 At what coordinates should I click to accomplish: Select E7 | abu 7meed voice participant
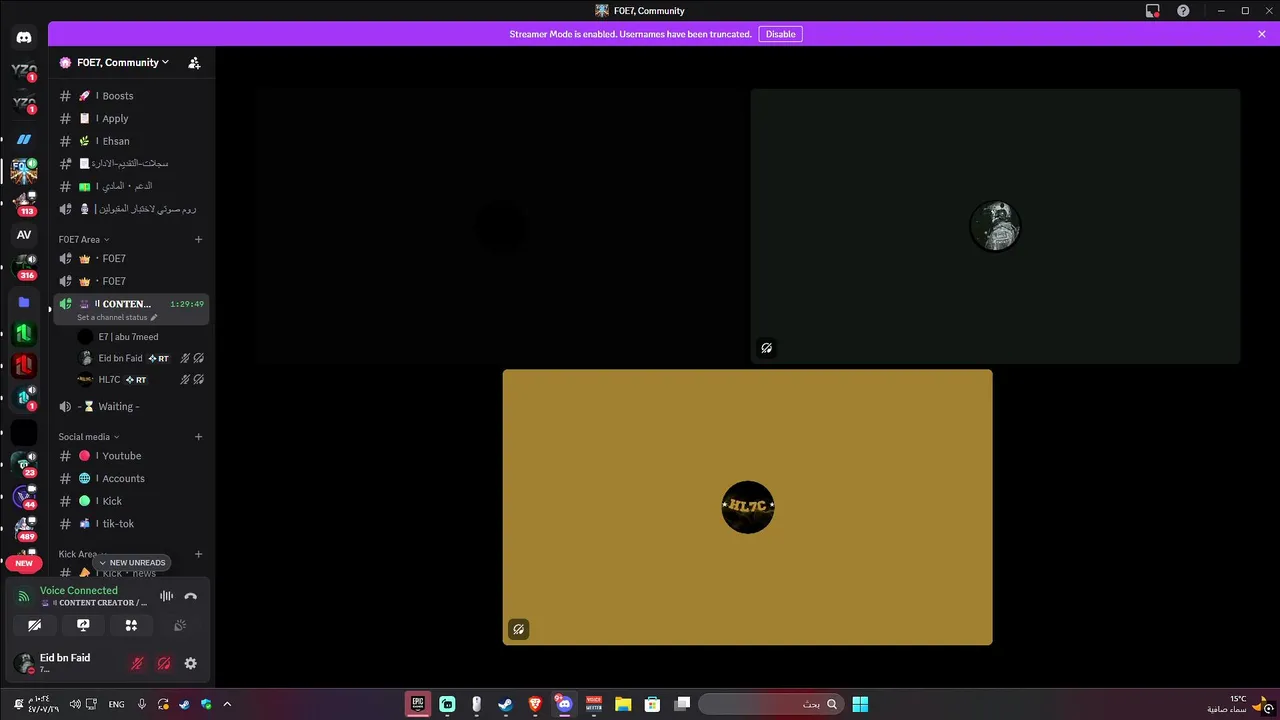[140, 337]
